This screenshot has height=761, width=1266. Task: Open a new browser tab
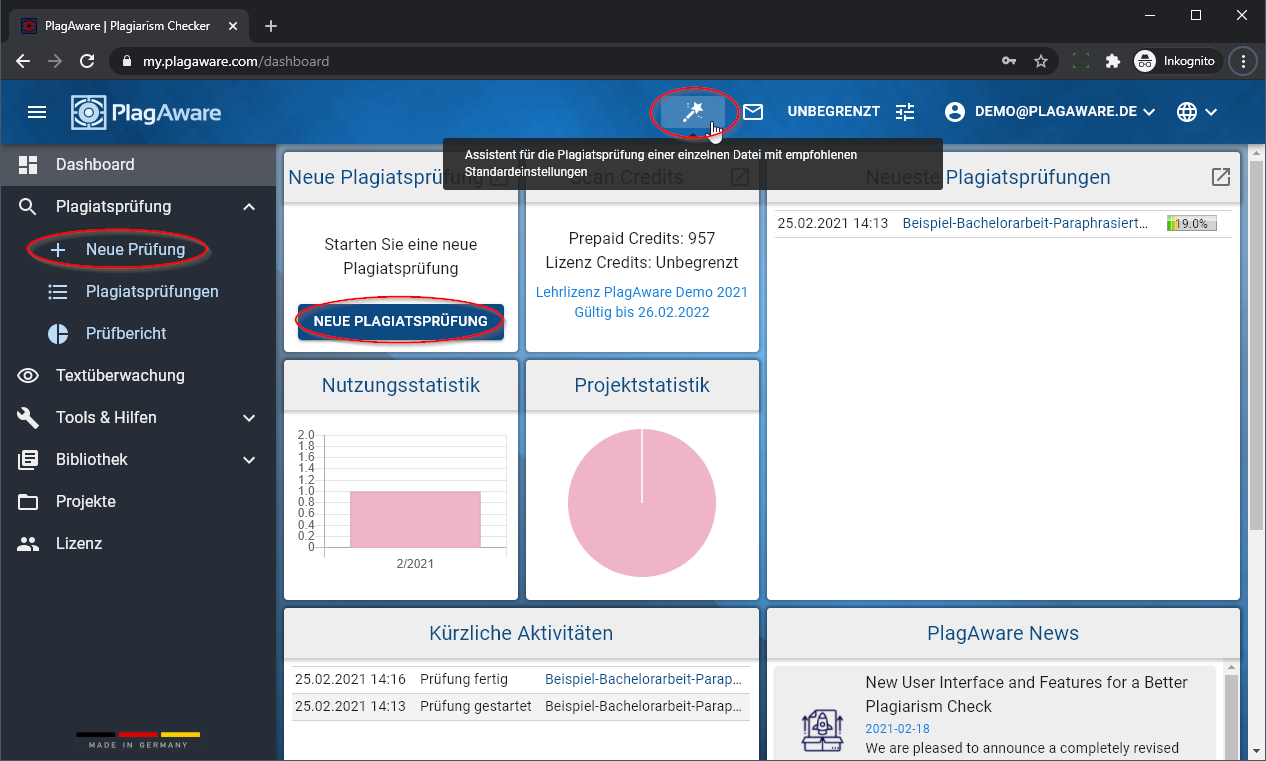(x=270, y=26)
